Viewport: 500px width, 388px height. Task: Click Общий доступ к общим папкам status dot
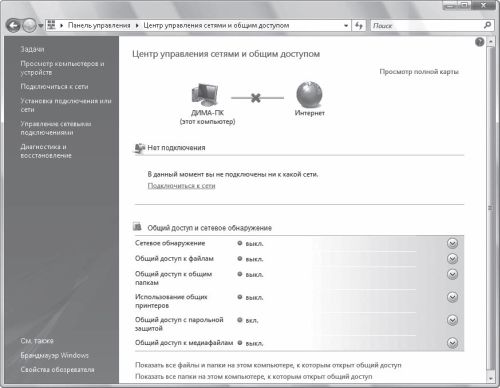[240, 274]
